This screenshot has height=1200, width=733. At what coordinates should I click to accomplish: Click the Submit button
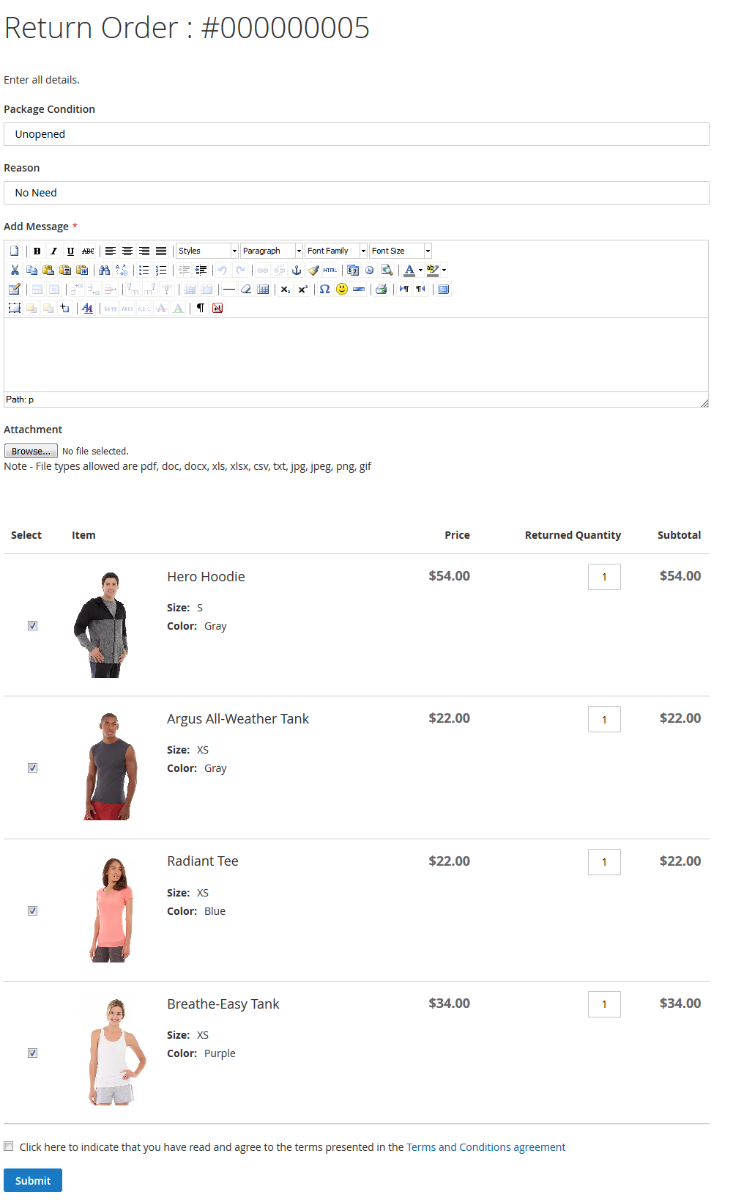pos(33,1180)
